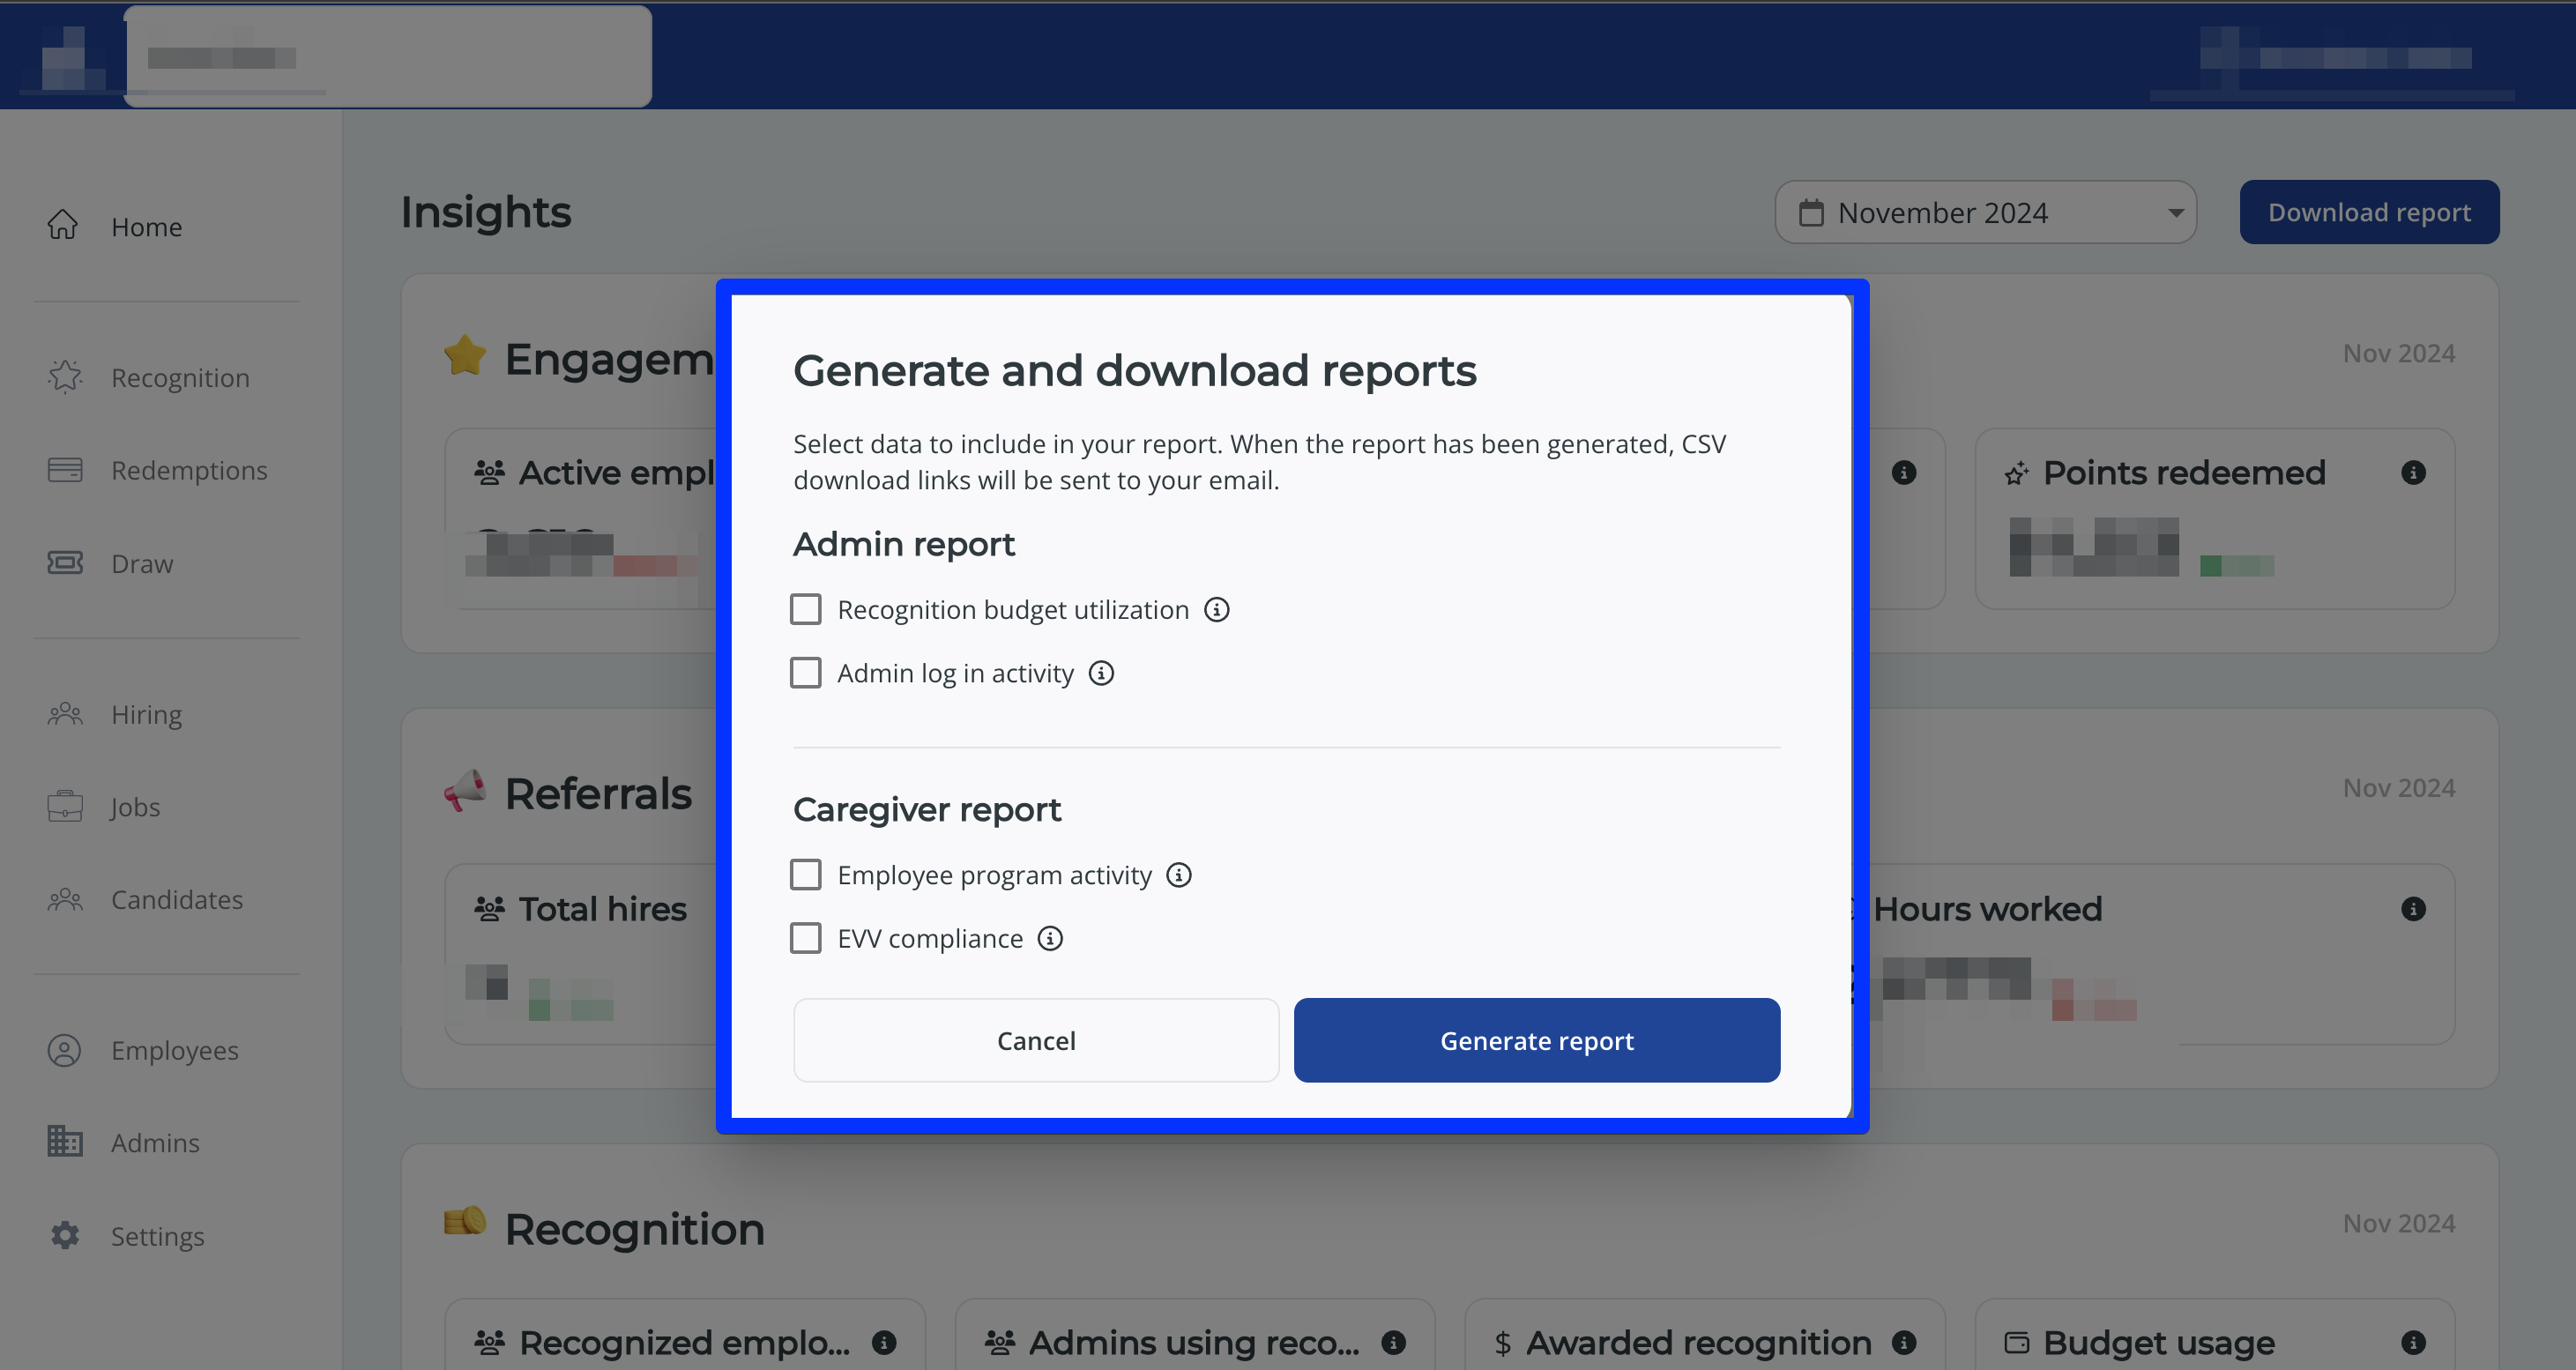
Task: Click the 'Caregiver report' section heading
Action: [x=927, y=809]
